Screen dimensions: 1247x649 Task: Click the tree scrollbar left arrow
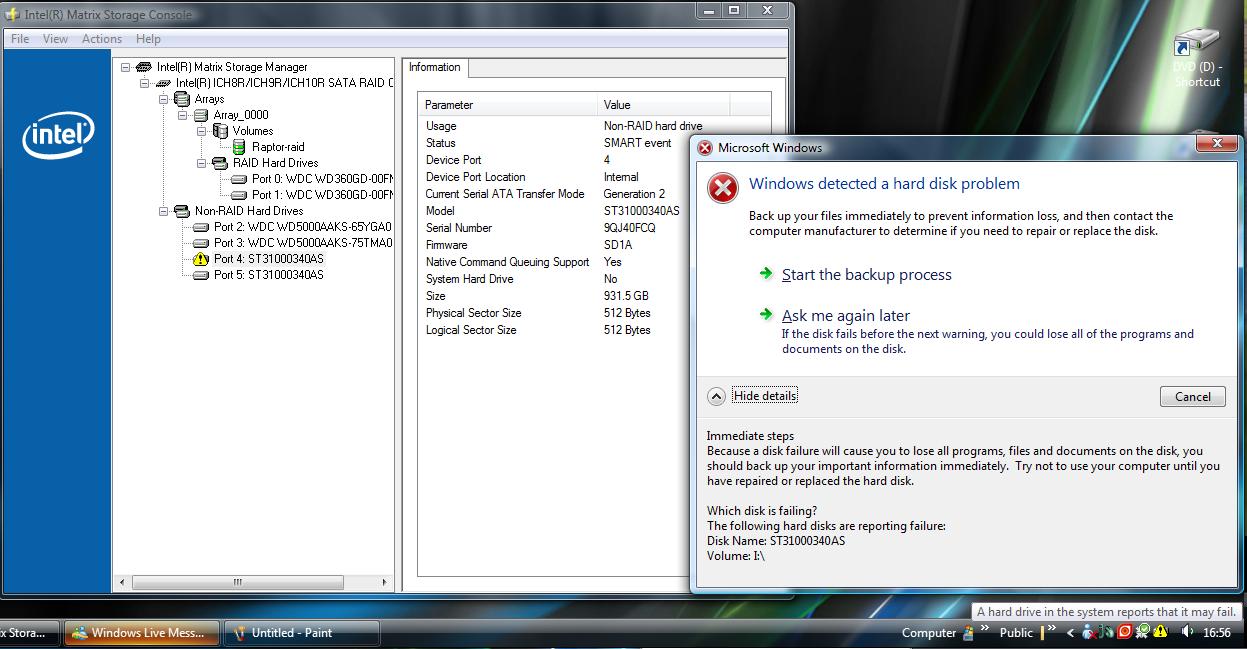click(x=123, y=582)
